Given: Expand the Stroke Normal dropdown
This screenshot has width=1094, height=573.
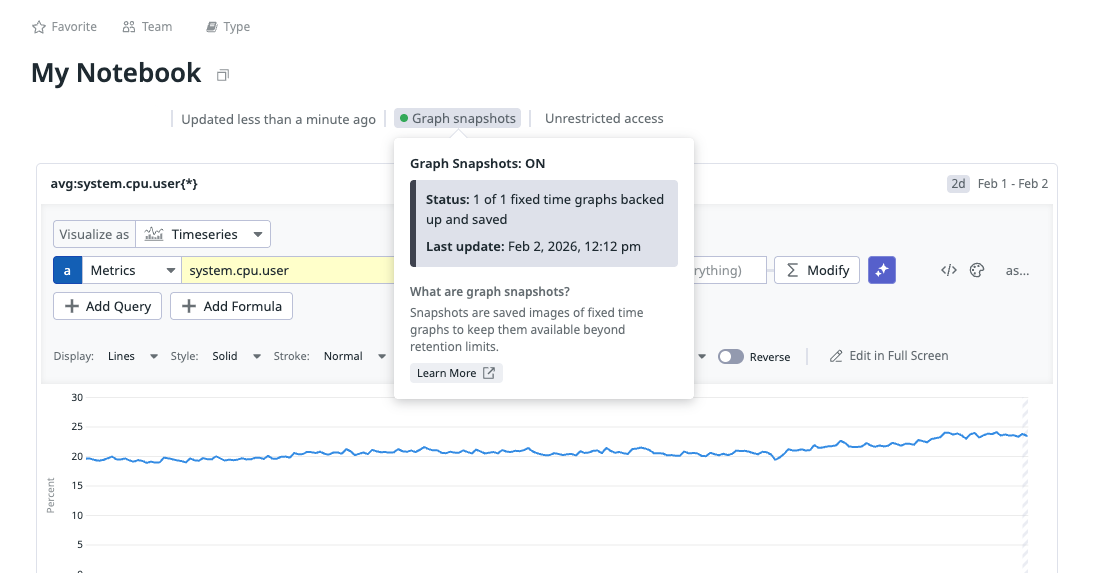Looking at the screenshot, I should [354, 357].
